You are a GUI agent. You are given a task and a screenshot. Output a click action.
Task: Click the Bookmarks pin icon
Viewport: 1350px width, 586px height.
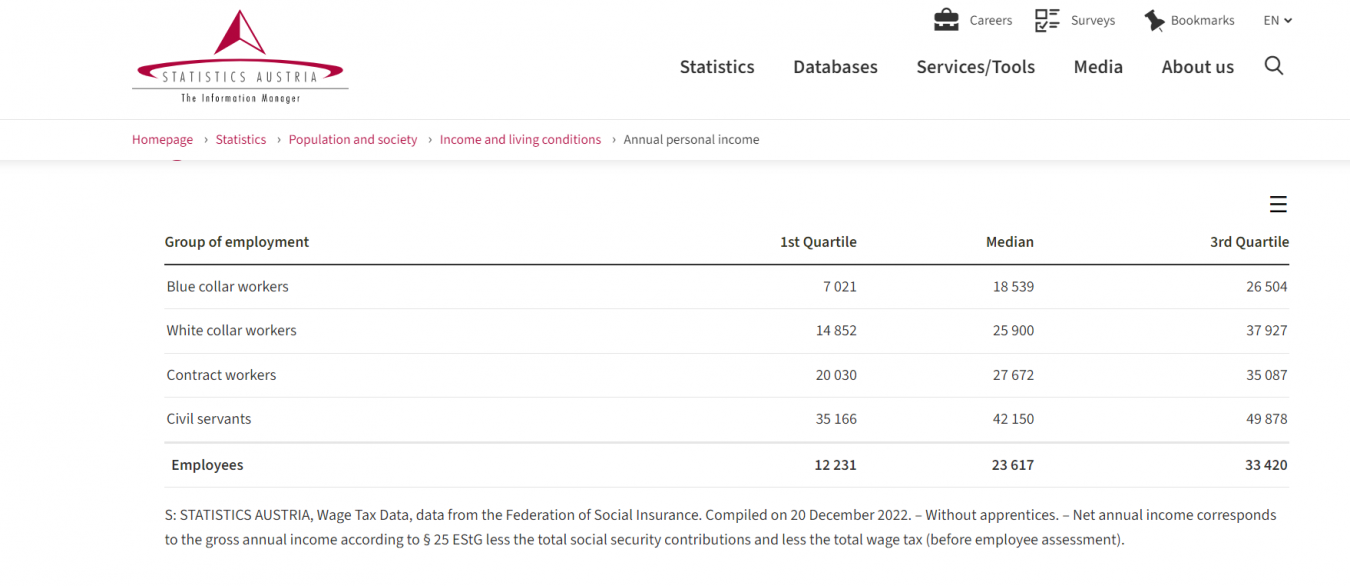(x=1154, y=20)
